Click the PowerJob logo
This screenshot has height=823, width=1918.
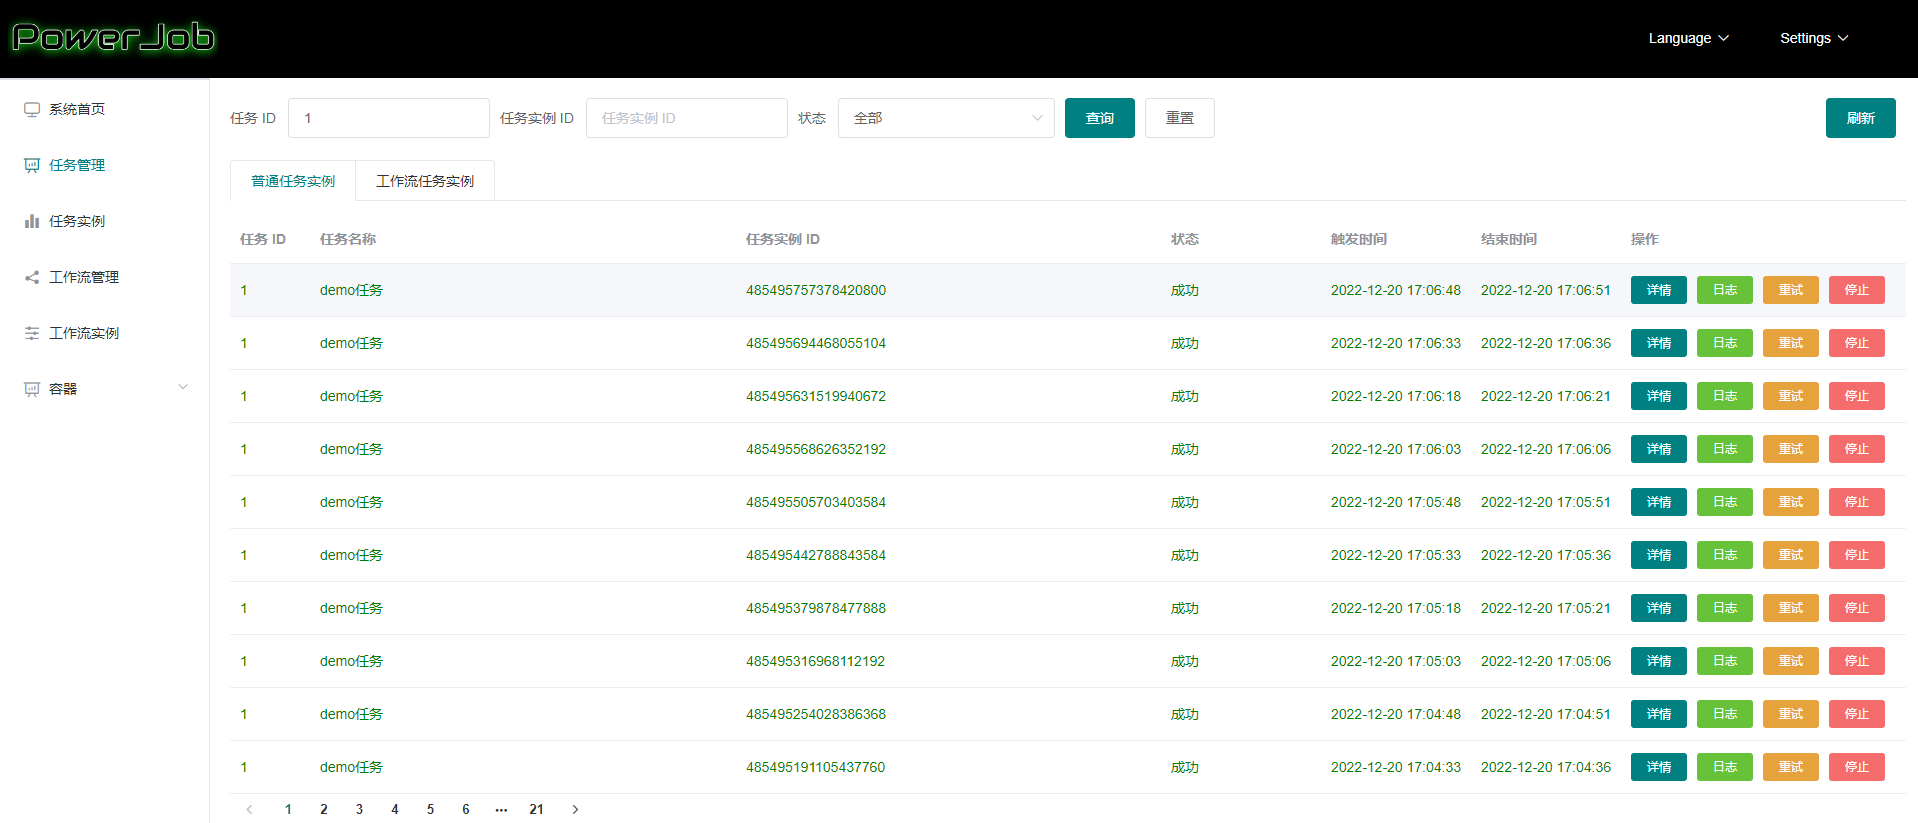coord(114,38)
